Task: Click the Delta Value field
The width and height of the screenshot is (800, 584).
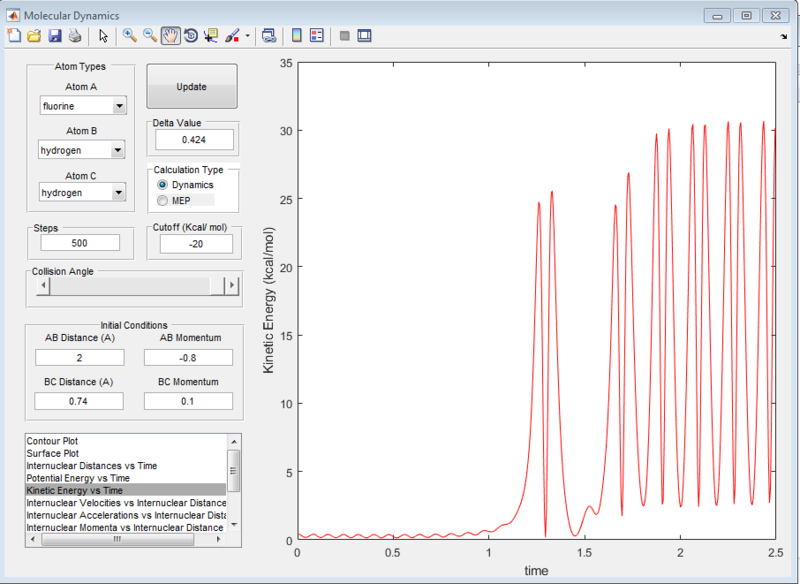Action: [x=194, y=140]
